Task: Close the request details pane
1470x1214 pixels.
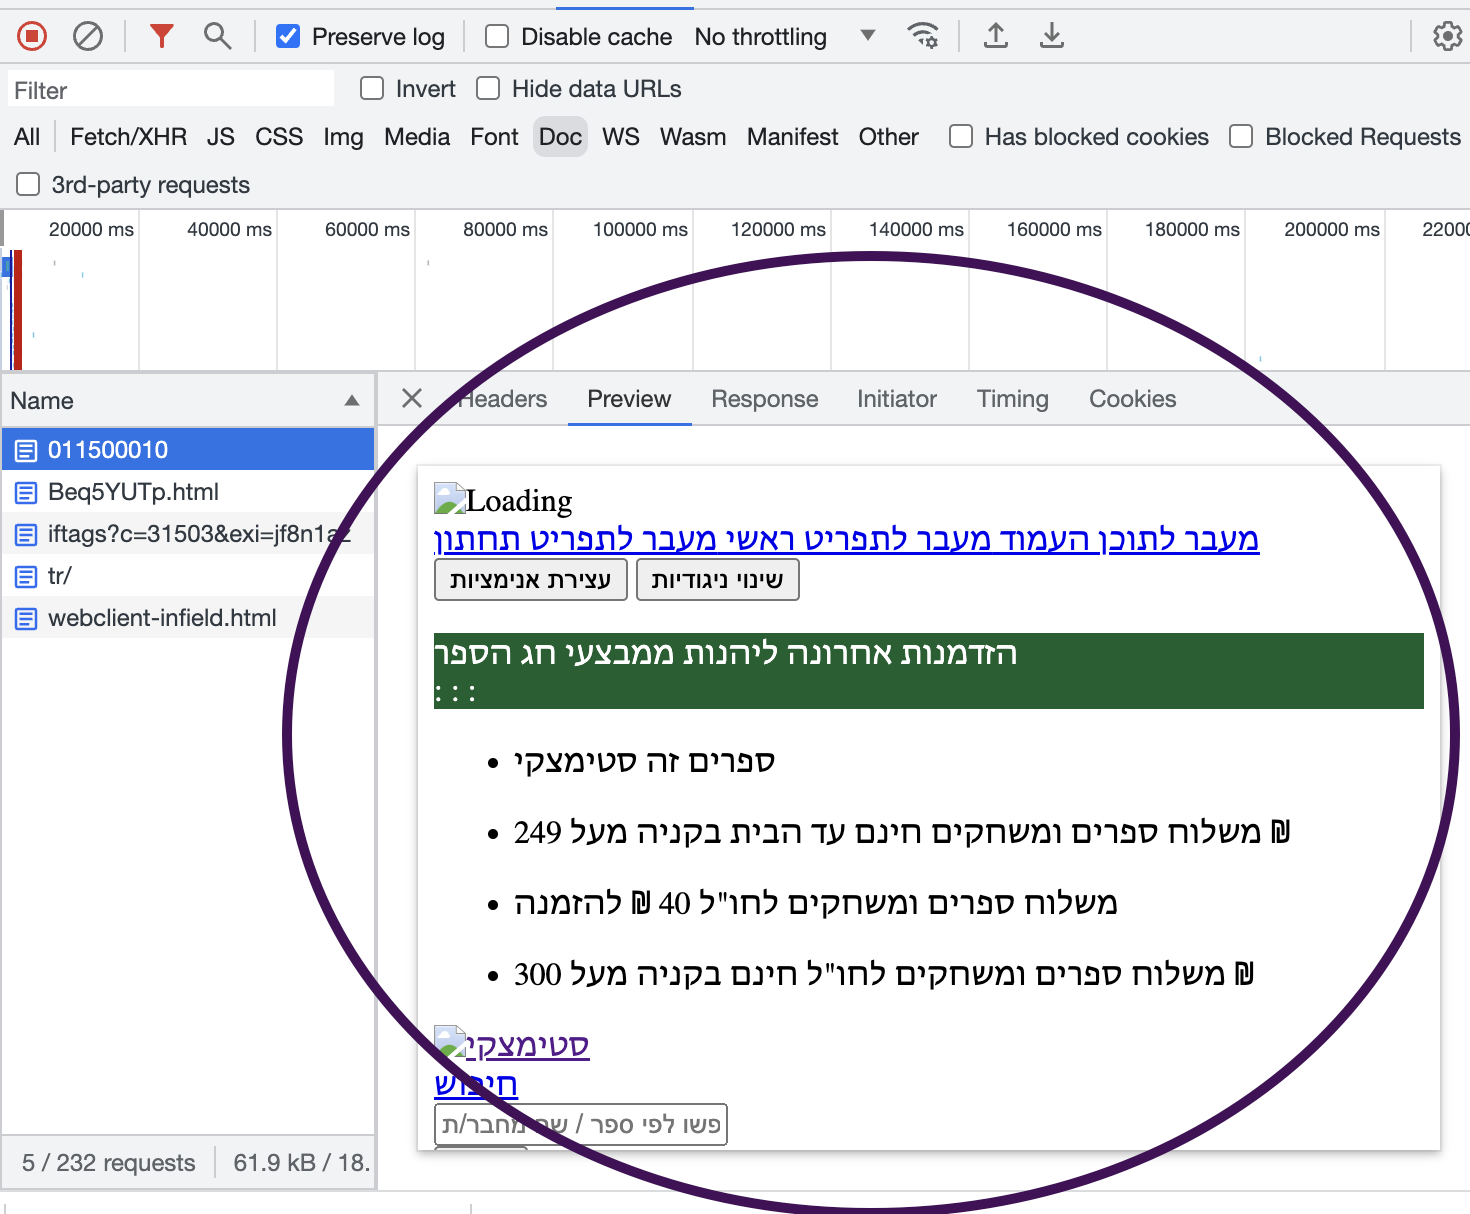Action: 411,398
